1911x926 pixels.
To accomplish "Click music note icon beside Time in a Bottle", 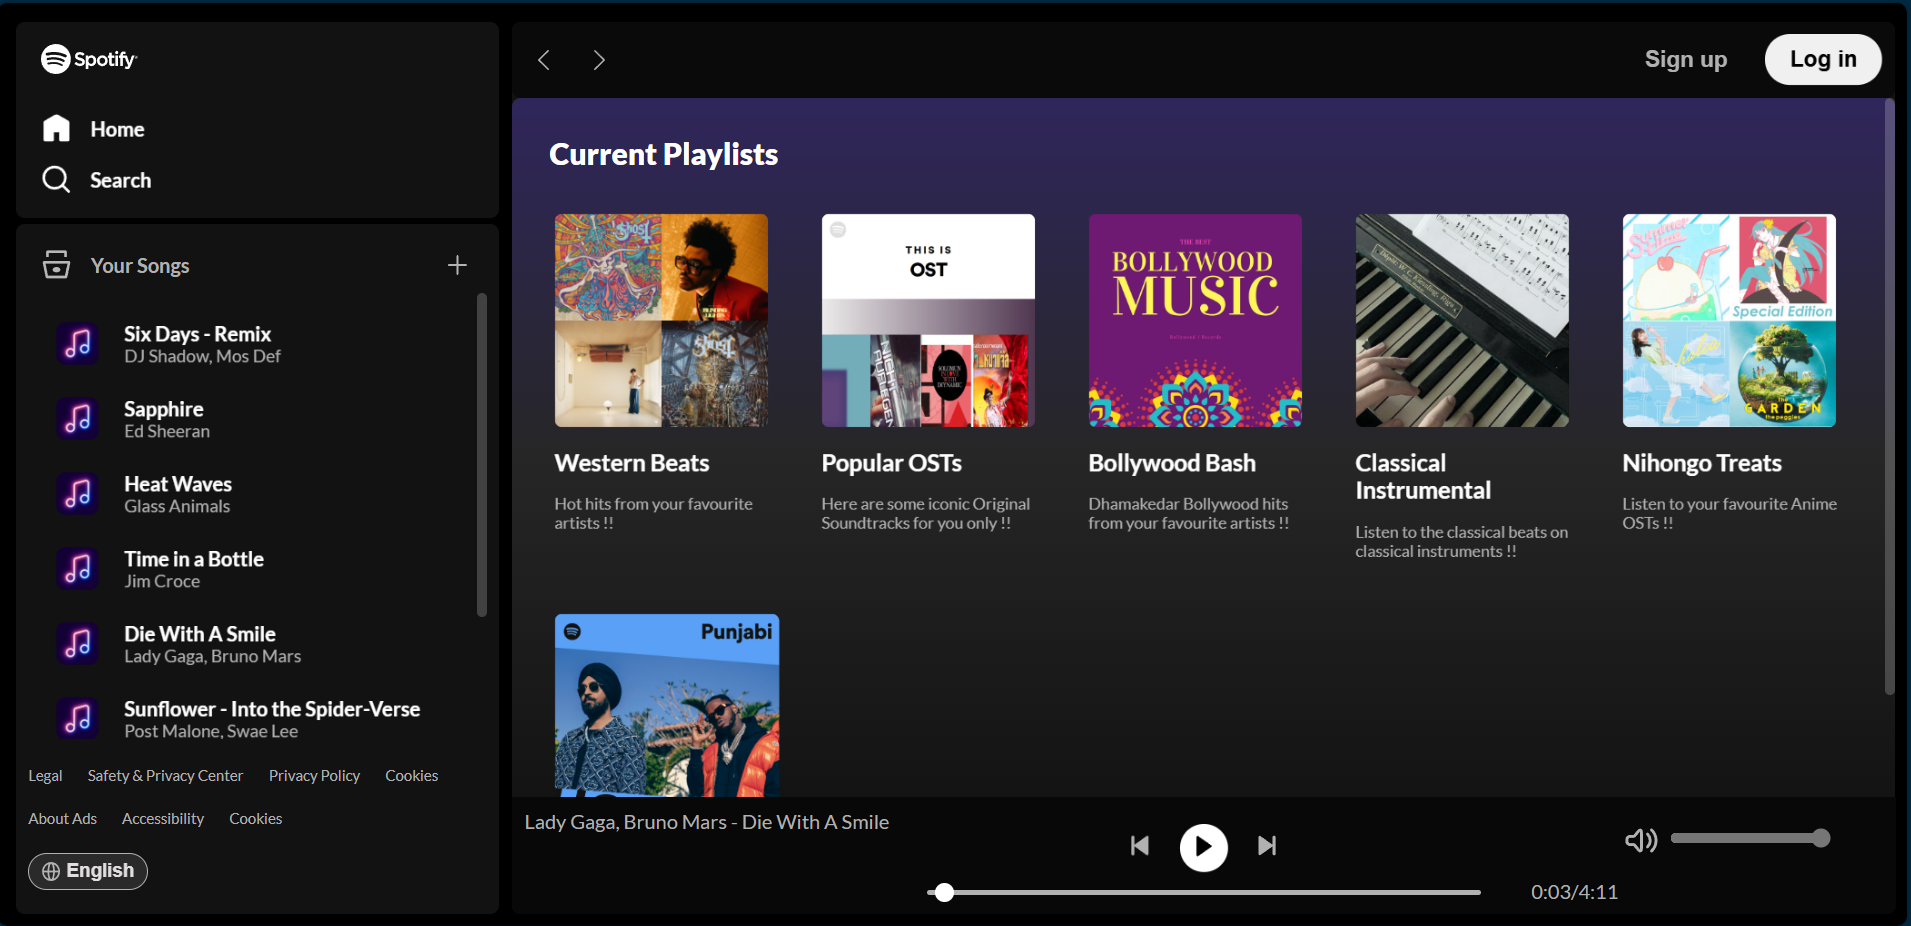I will pyautogui.click(x=78, y=569).
